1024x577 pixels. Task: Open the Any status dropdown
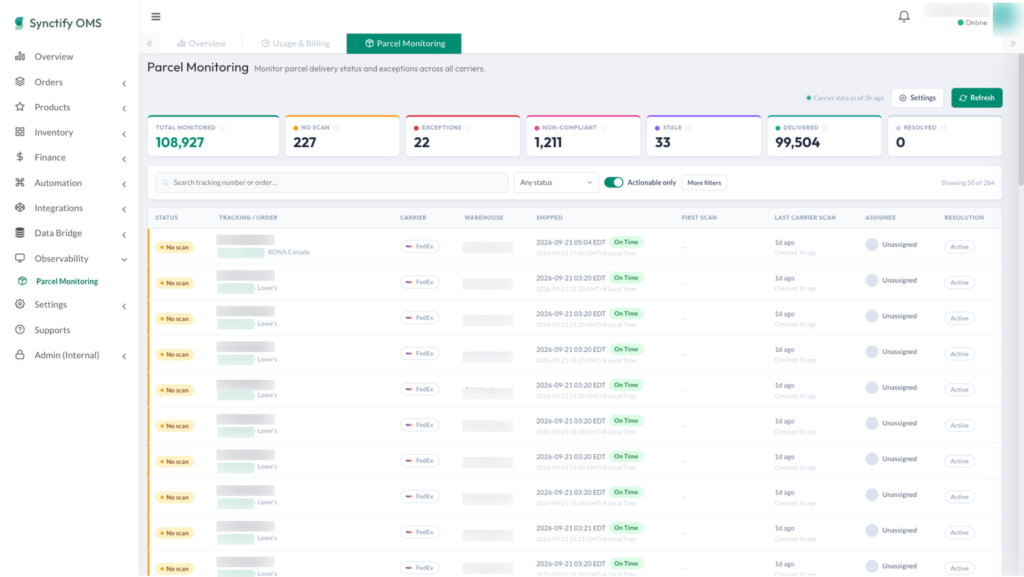click(555, 183)
